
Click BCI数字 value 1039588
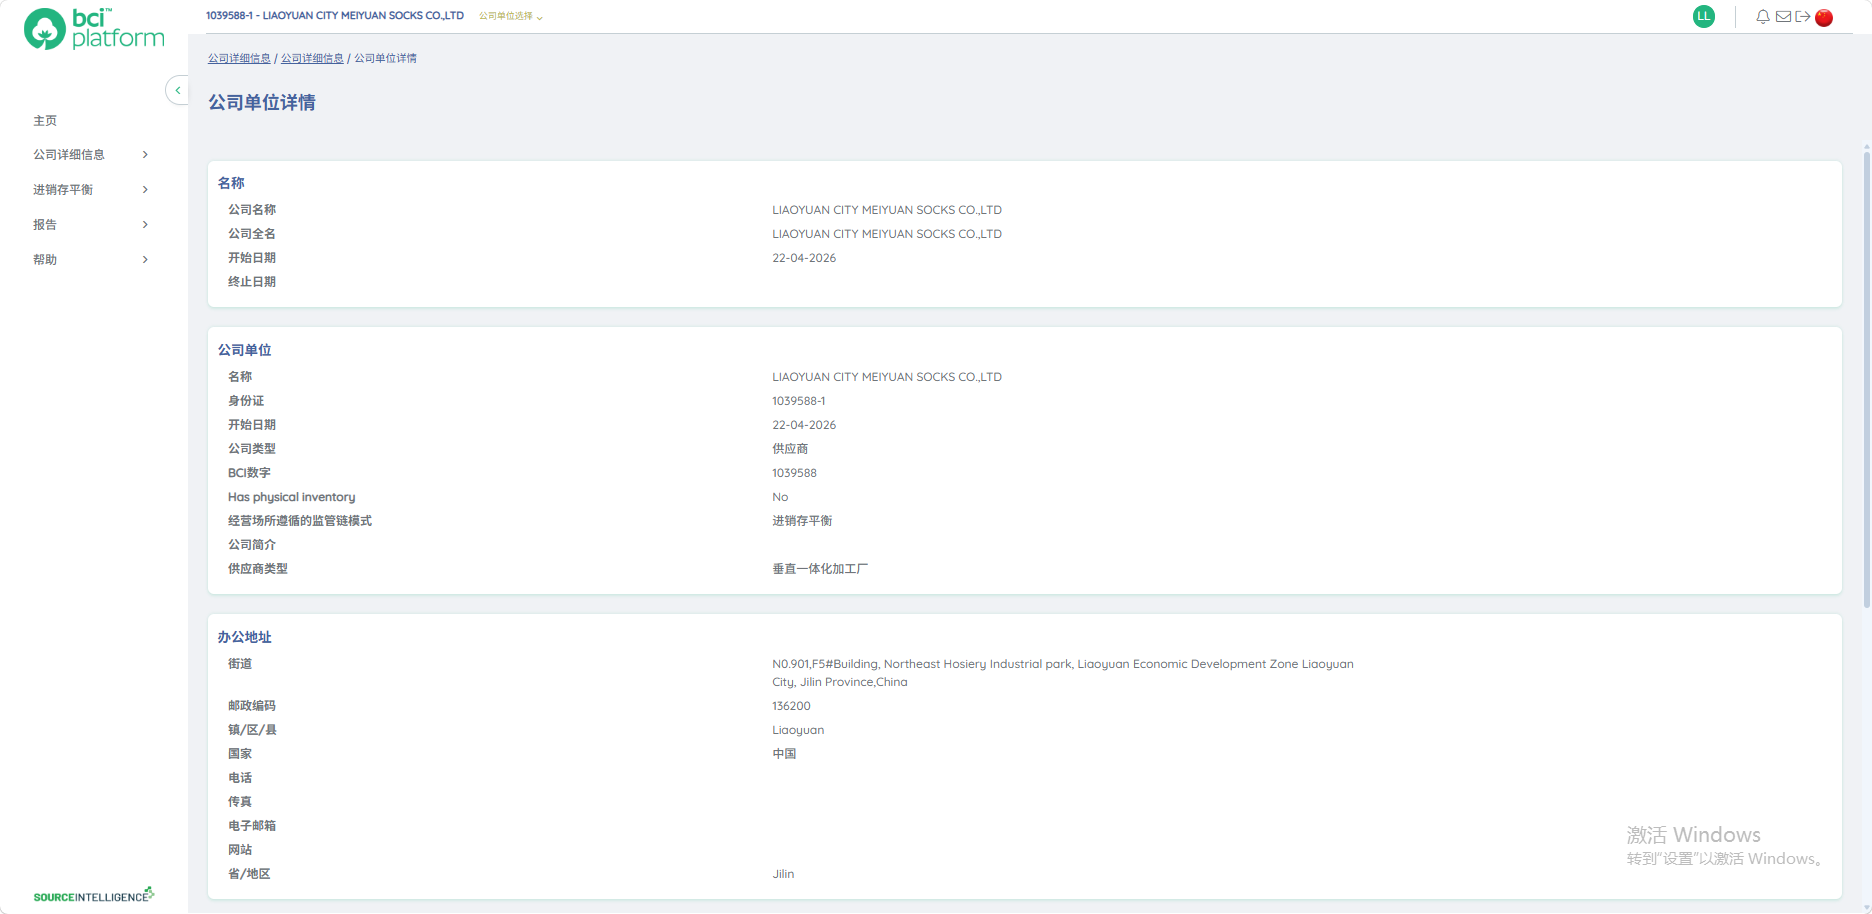tap(794, 473)
